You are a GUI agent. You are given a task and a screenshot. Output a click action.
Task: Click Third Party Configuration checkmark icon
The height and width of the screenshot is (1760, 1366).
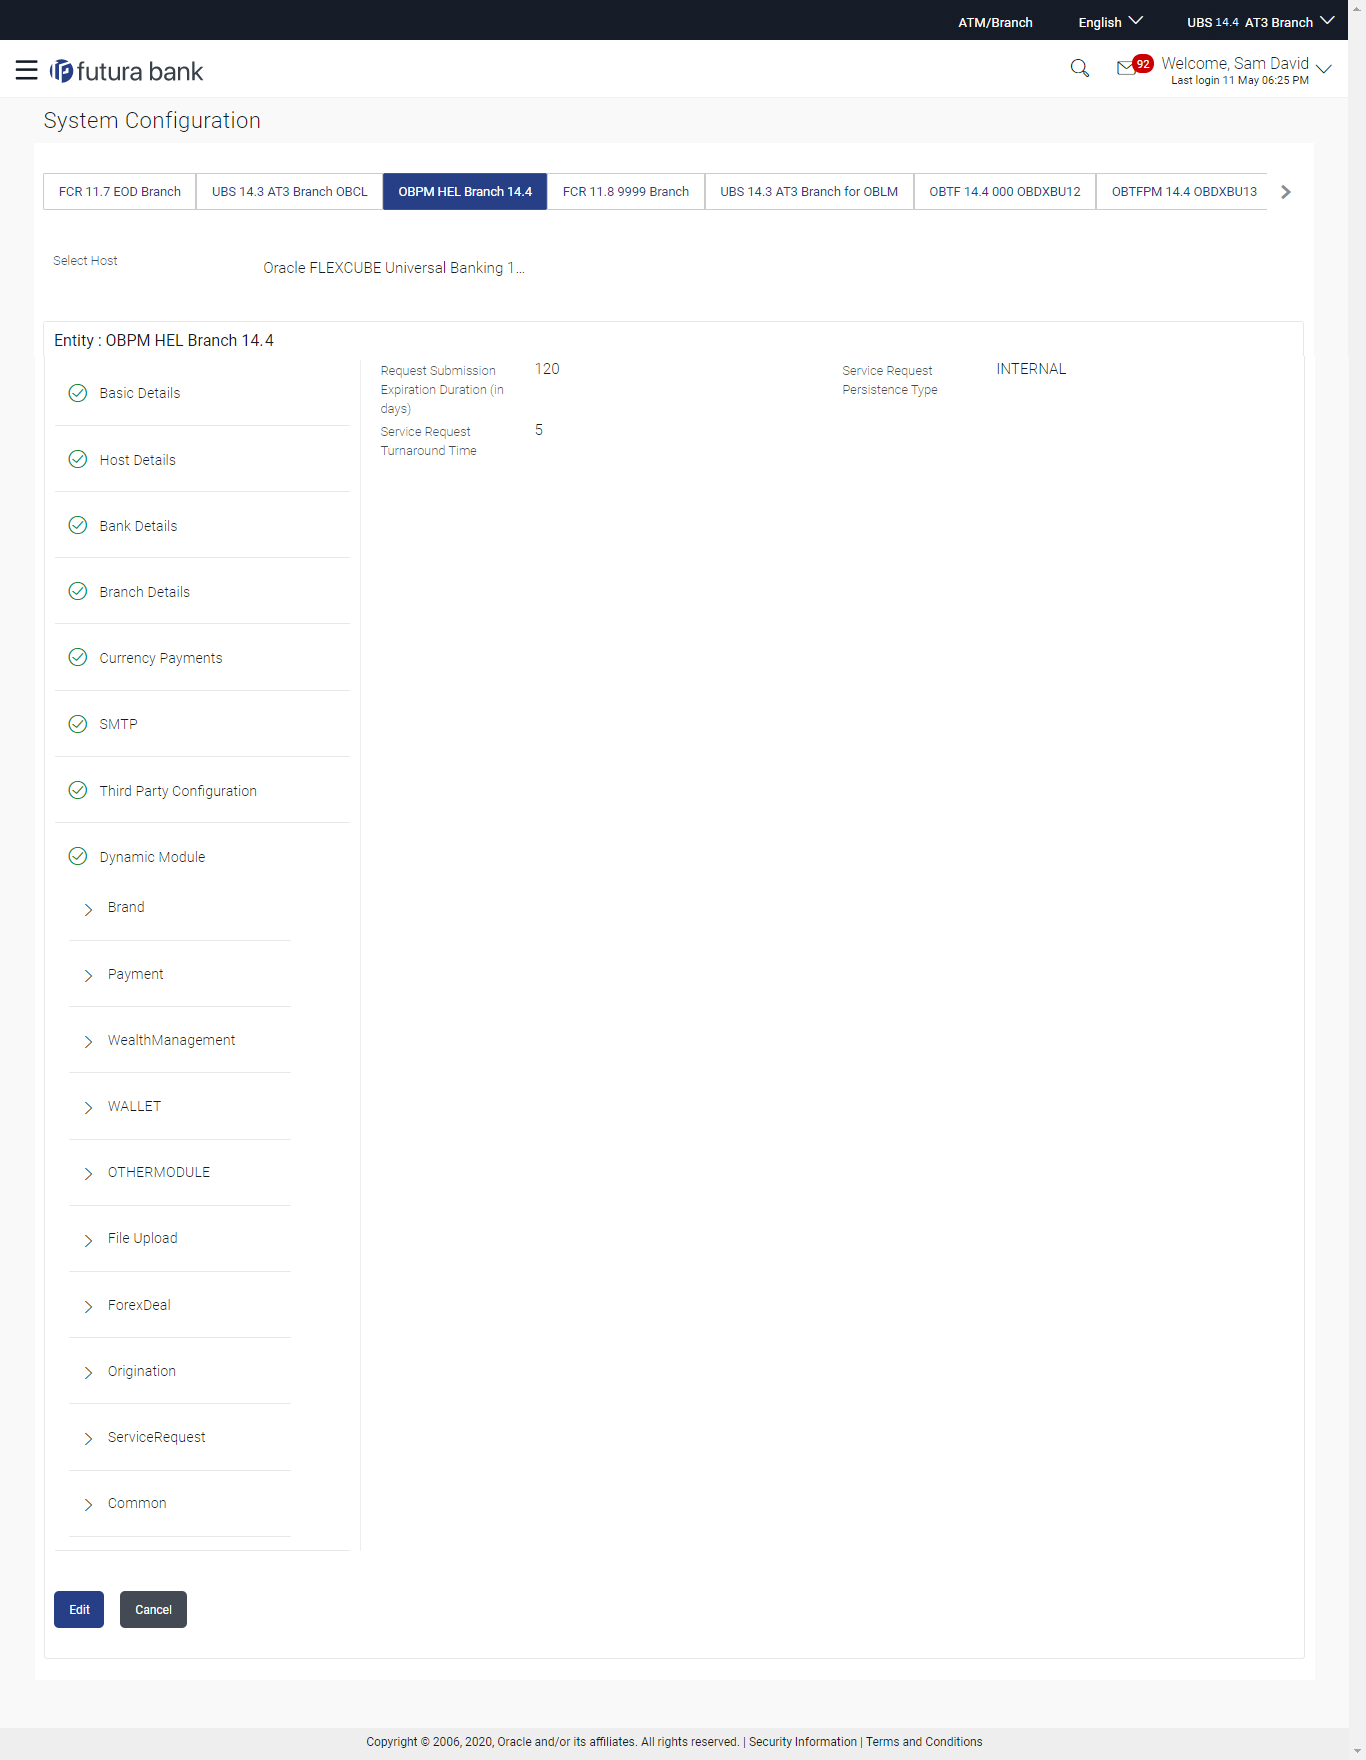(78, 790)
